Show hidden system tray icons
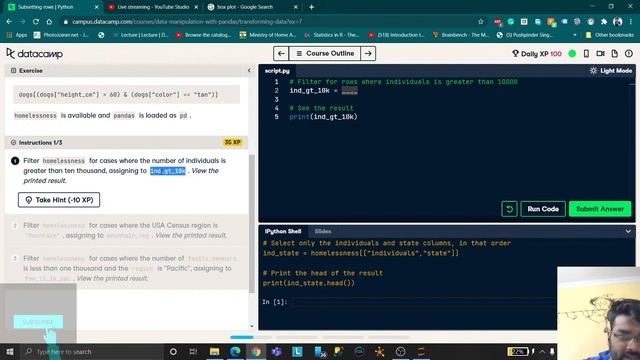The width and height of the screenshot is (640, 360). [x=542, y=351]
